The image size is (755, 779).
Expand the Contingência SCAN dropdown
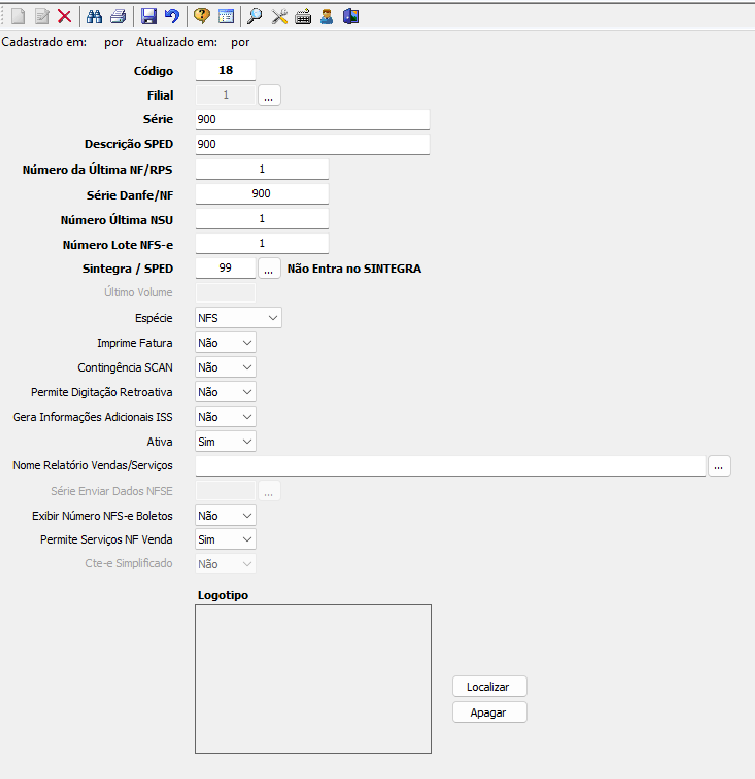pos(226,368)
